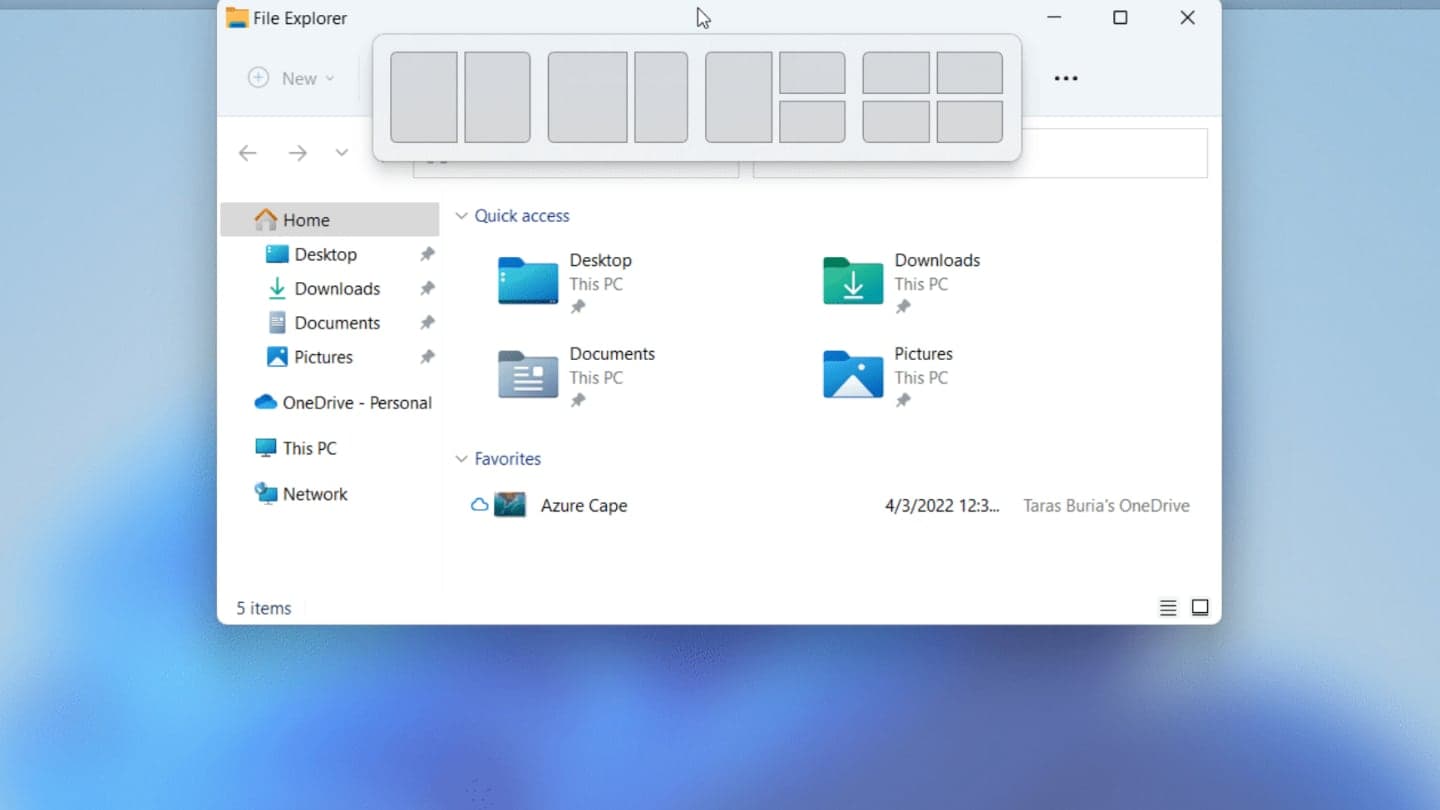Viewport: 1440px width, 810px height.
Task: Navigate back with the back arrow
Action: (248, 153)
